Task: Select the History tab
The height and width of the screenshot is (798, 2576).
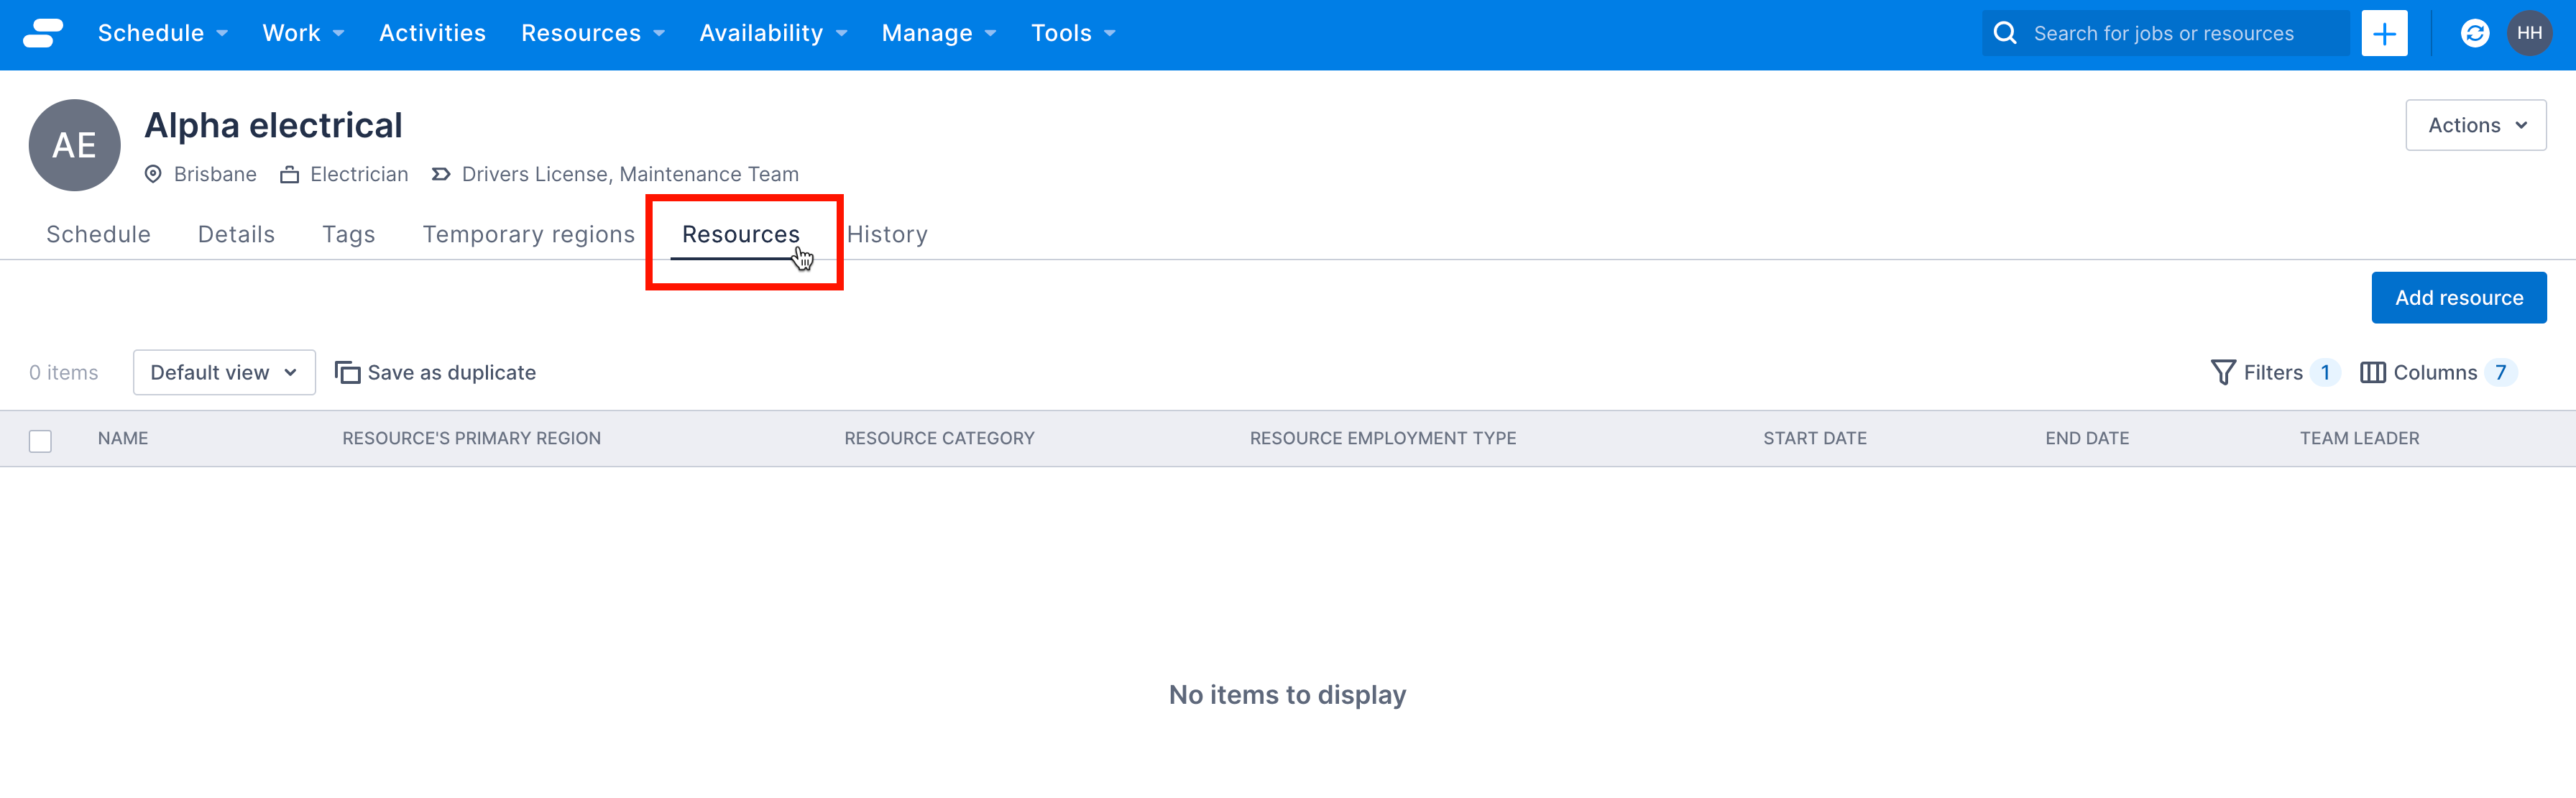Action: tap(888, 234)
